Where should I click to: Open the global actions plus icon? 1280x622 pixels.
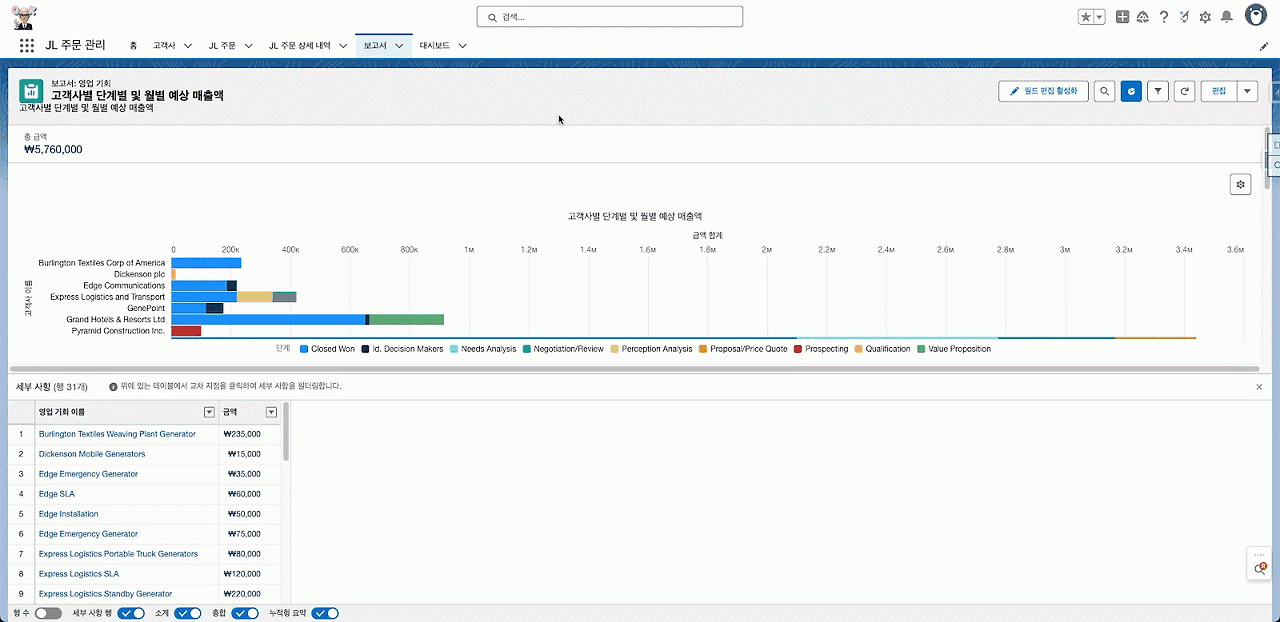1123,17
